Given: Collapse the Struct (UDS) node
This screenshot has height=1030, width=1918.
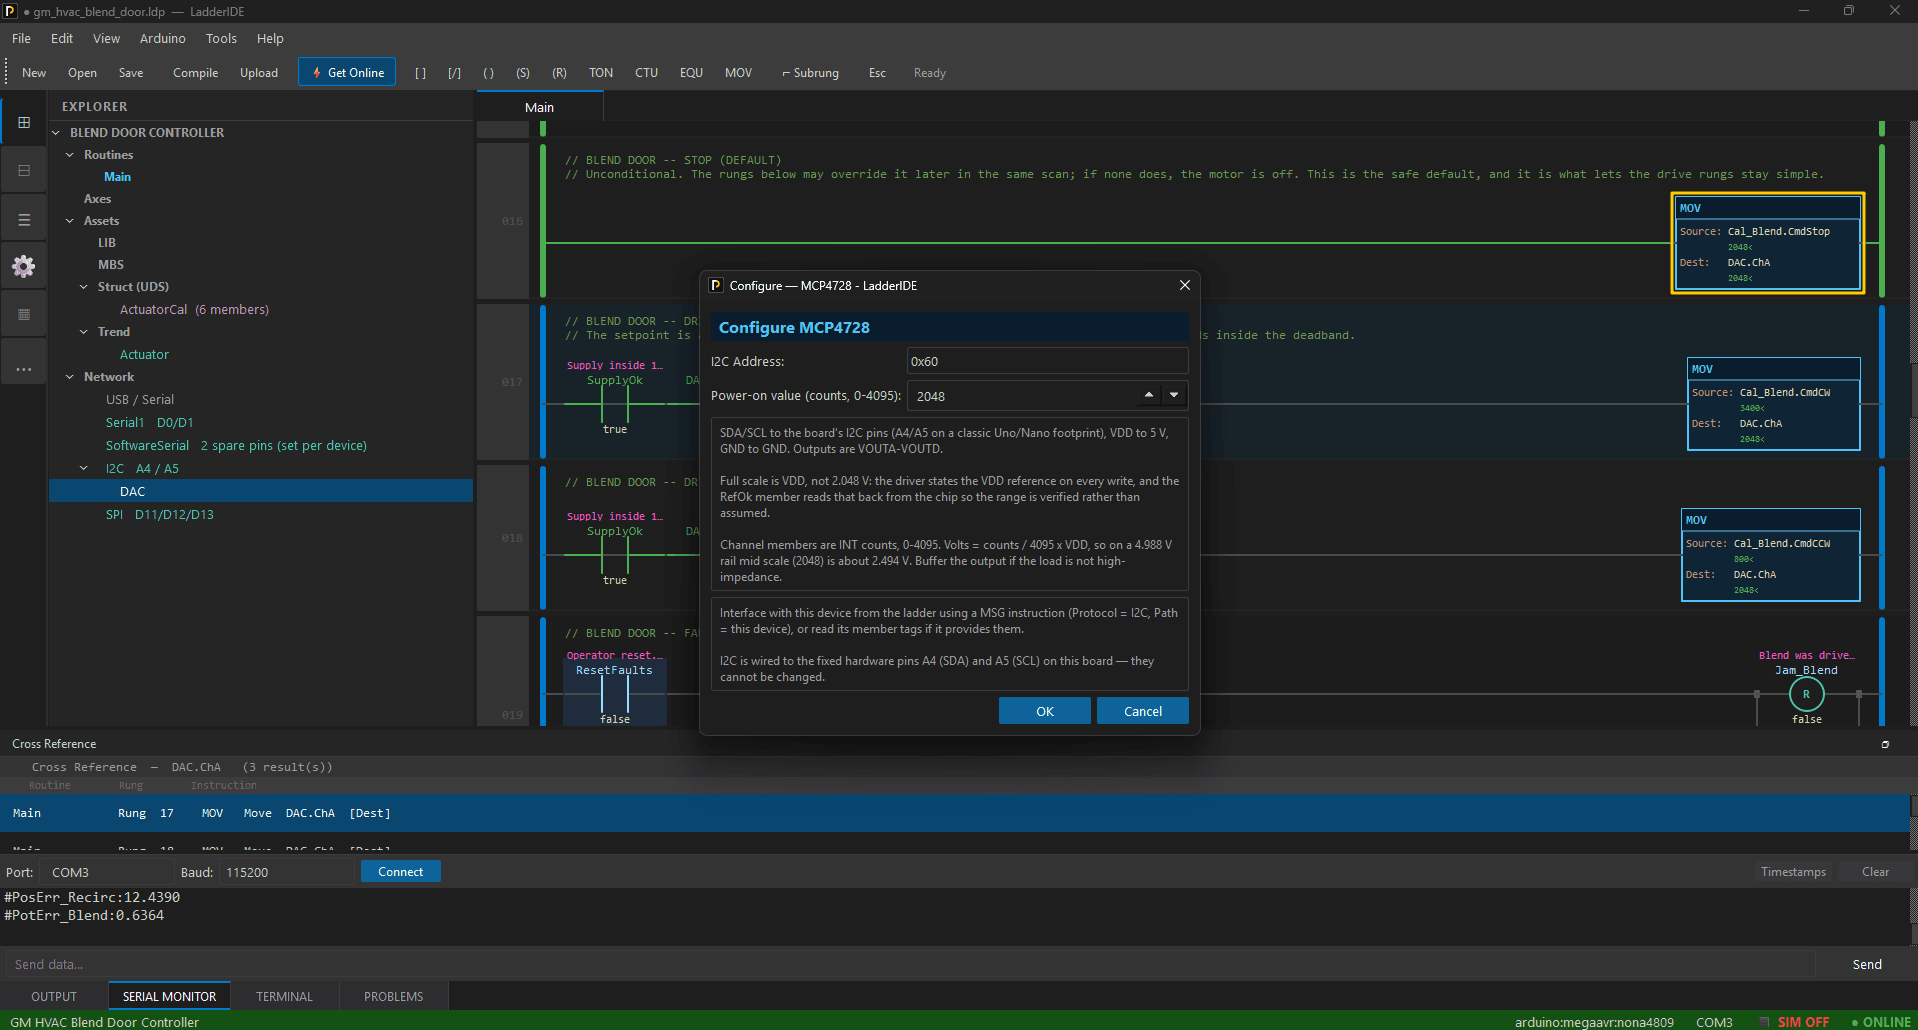Looking at the screenshot, I should [84, 287].
